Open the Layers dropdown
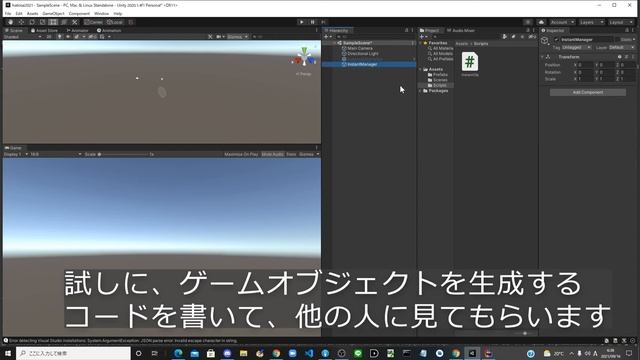 (591, 22)
